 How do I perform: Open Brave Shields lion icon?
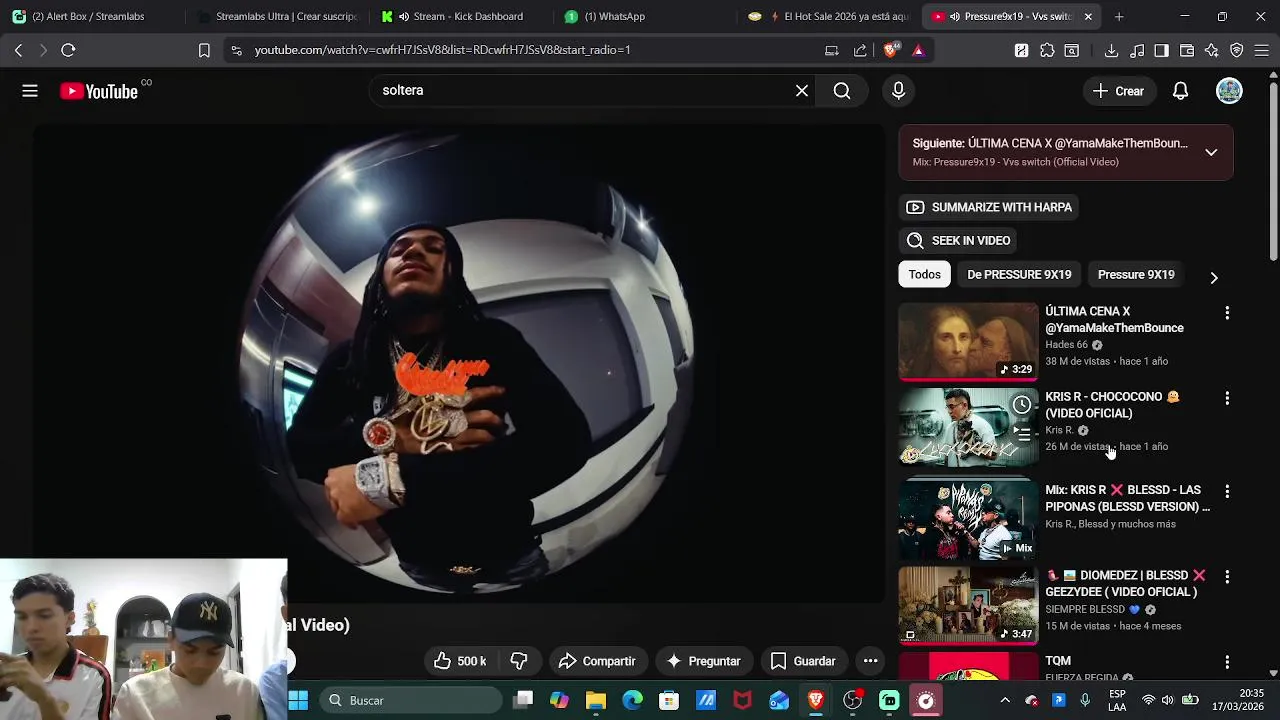[x=892, y=50]
